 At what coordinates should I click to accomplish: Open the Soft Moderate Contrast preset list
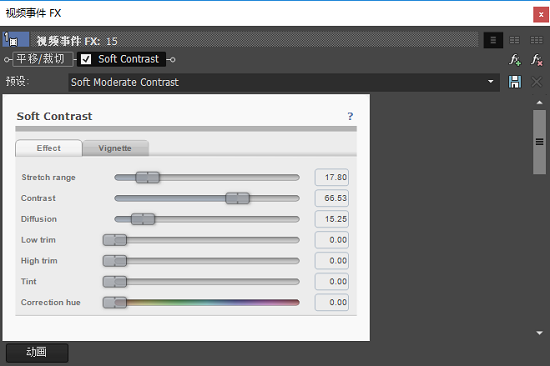pos(284,82)
